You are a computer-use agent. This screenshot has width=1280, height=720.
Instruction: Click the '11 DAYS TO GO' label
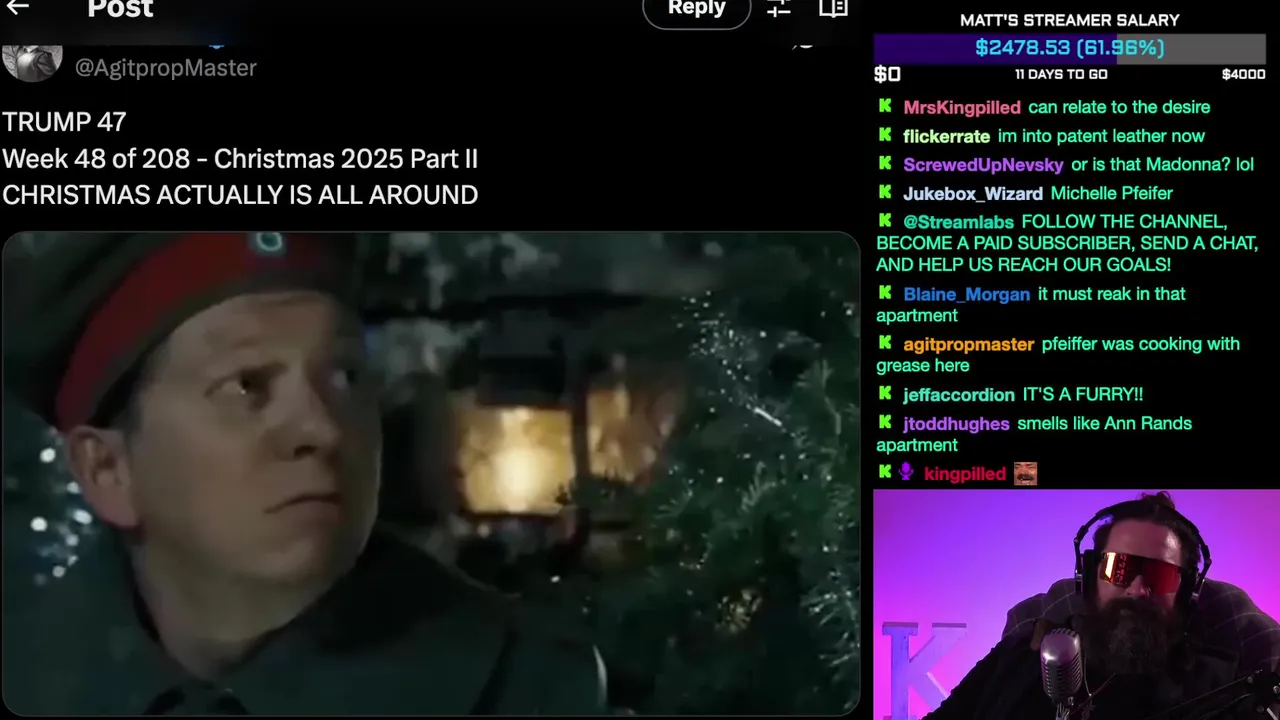(x=1061, y=74)
